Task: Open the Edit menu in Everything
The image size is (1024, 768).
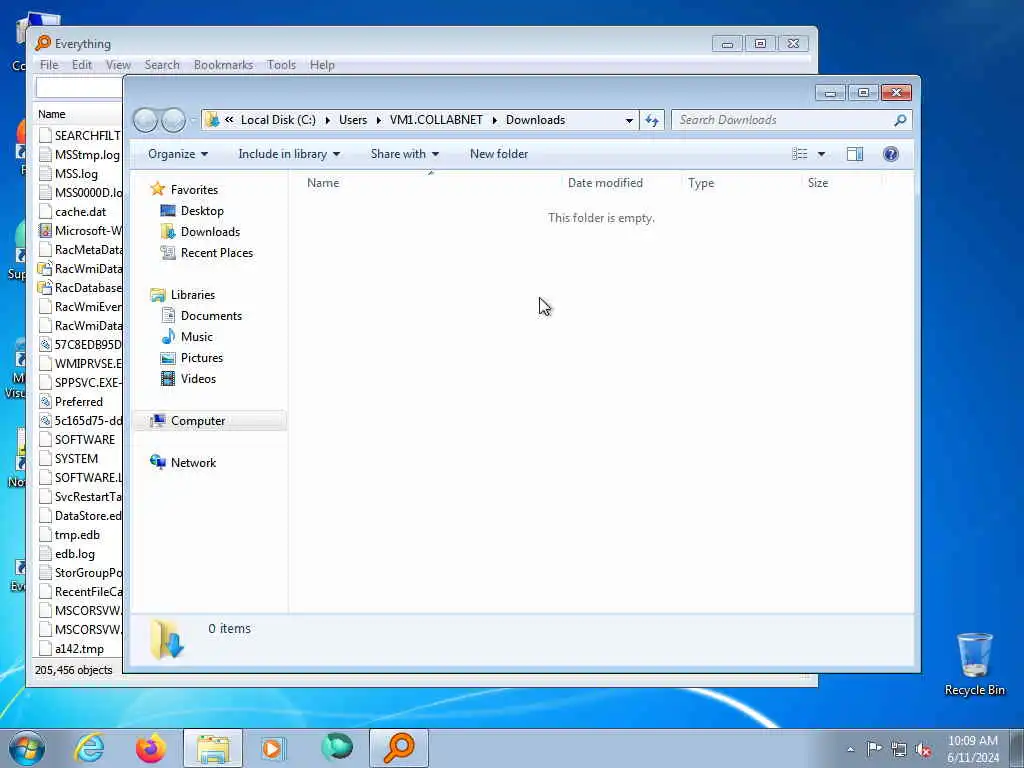Action: 82,65
